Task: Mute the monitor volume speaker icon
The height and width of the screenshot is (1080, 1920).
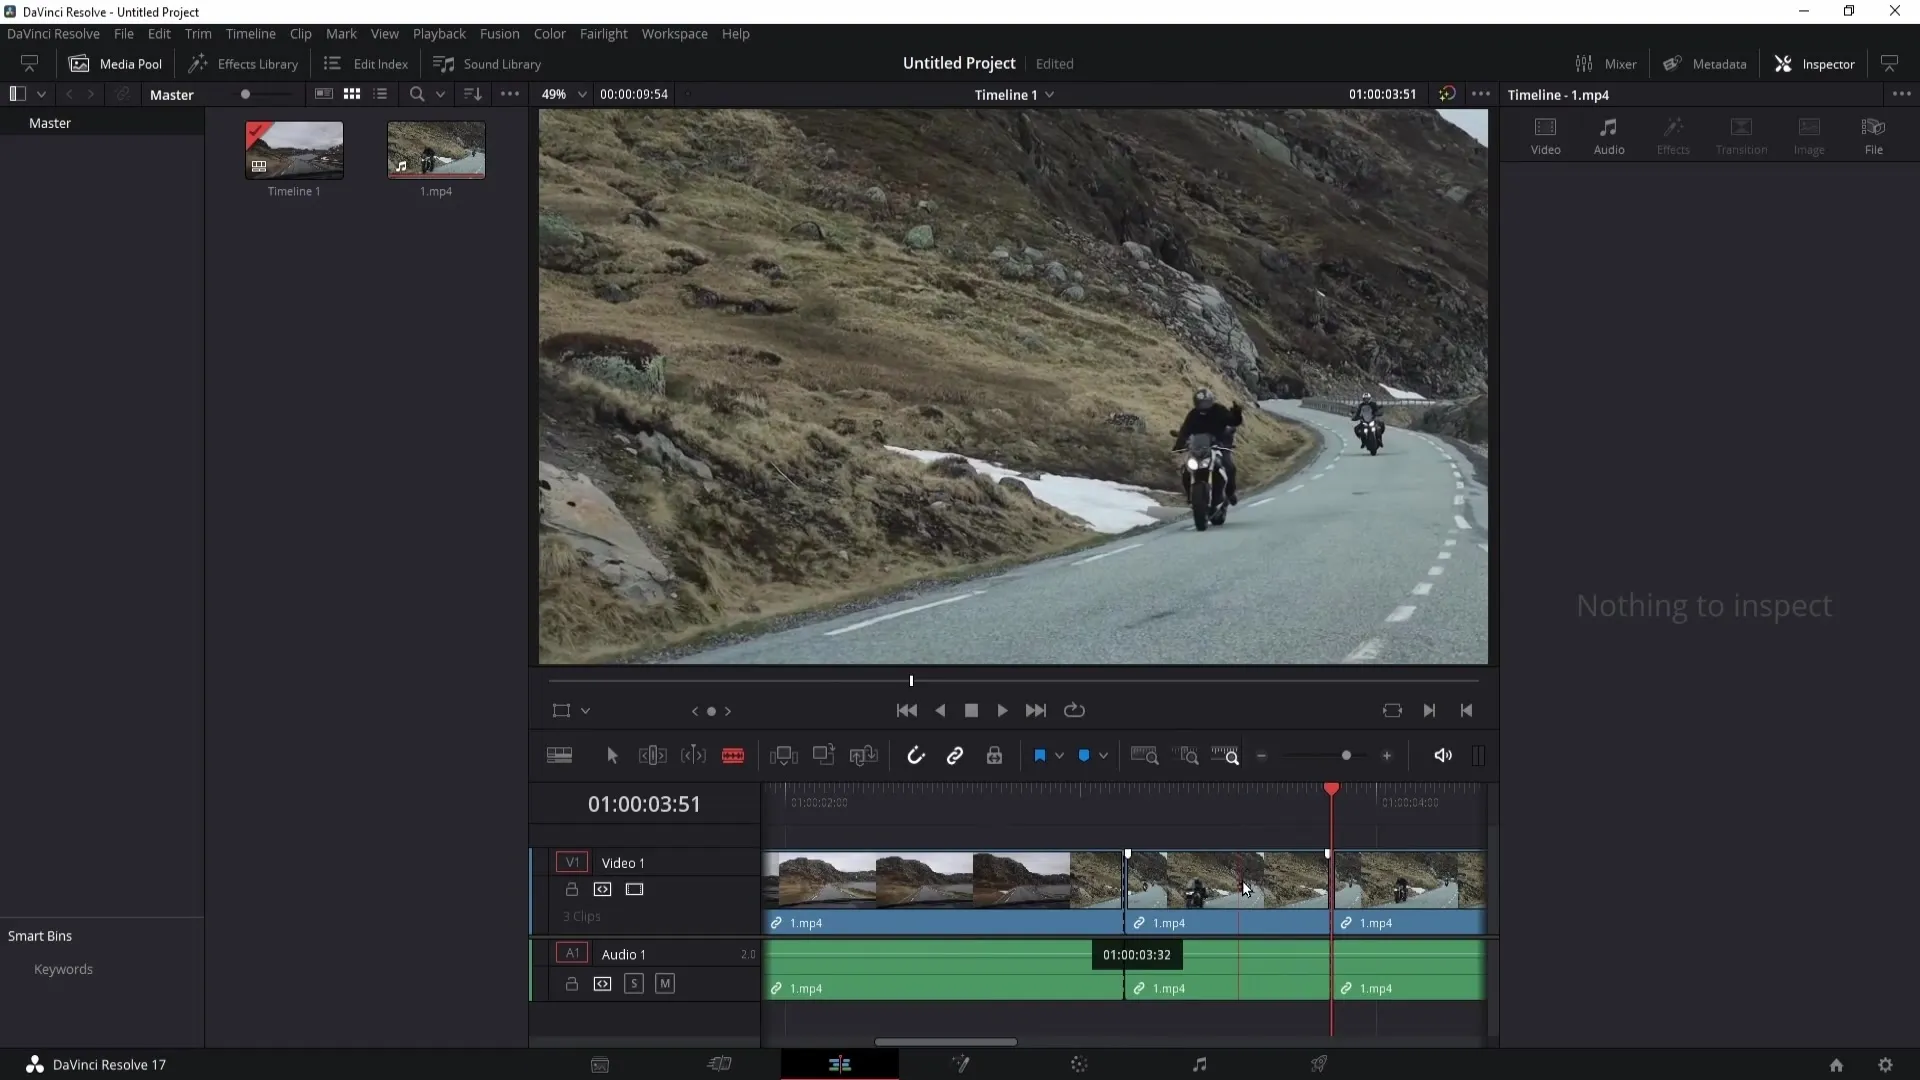Action: (1443, 756)
